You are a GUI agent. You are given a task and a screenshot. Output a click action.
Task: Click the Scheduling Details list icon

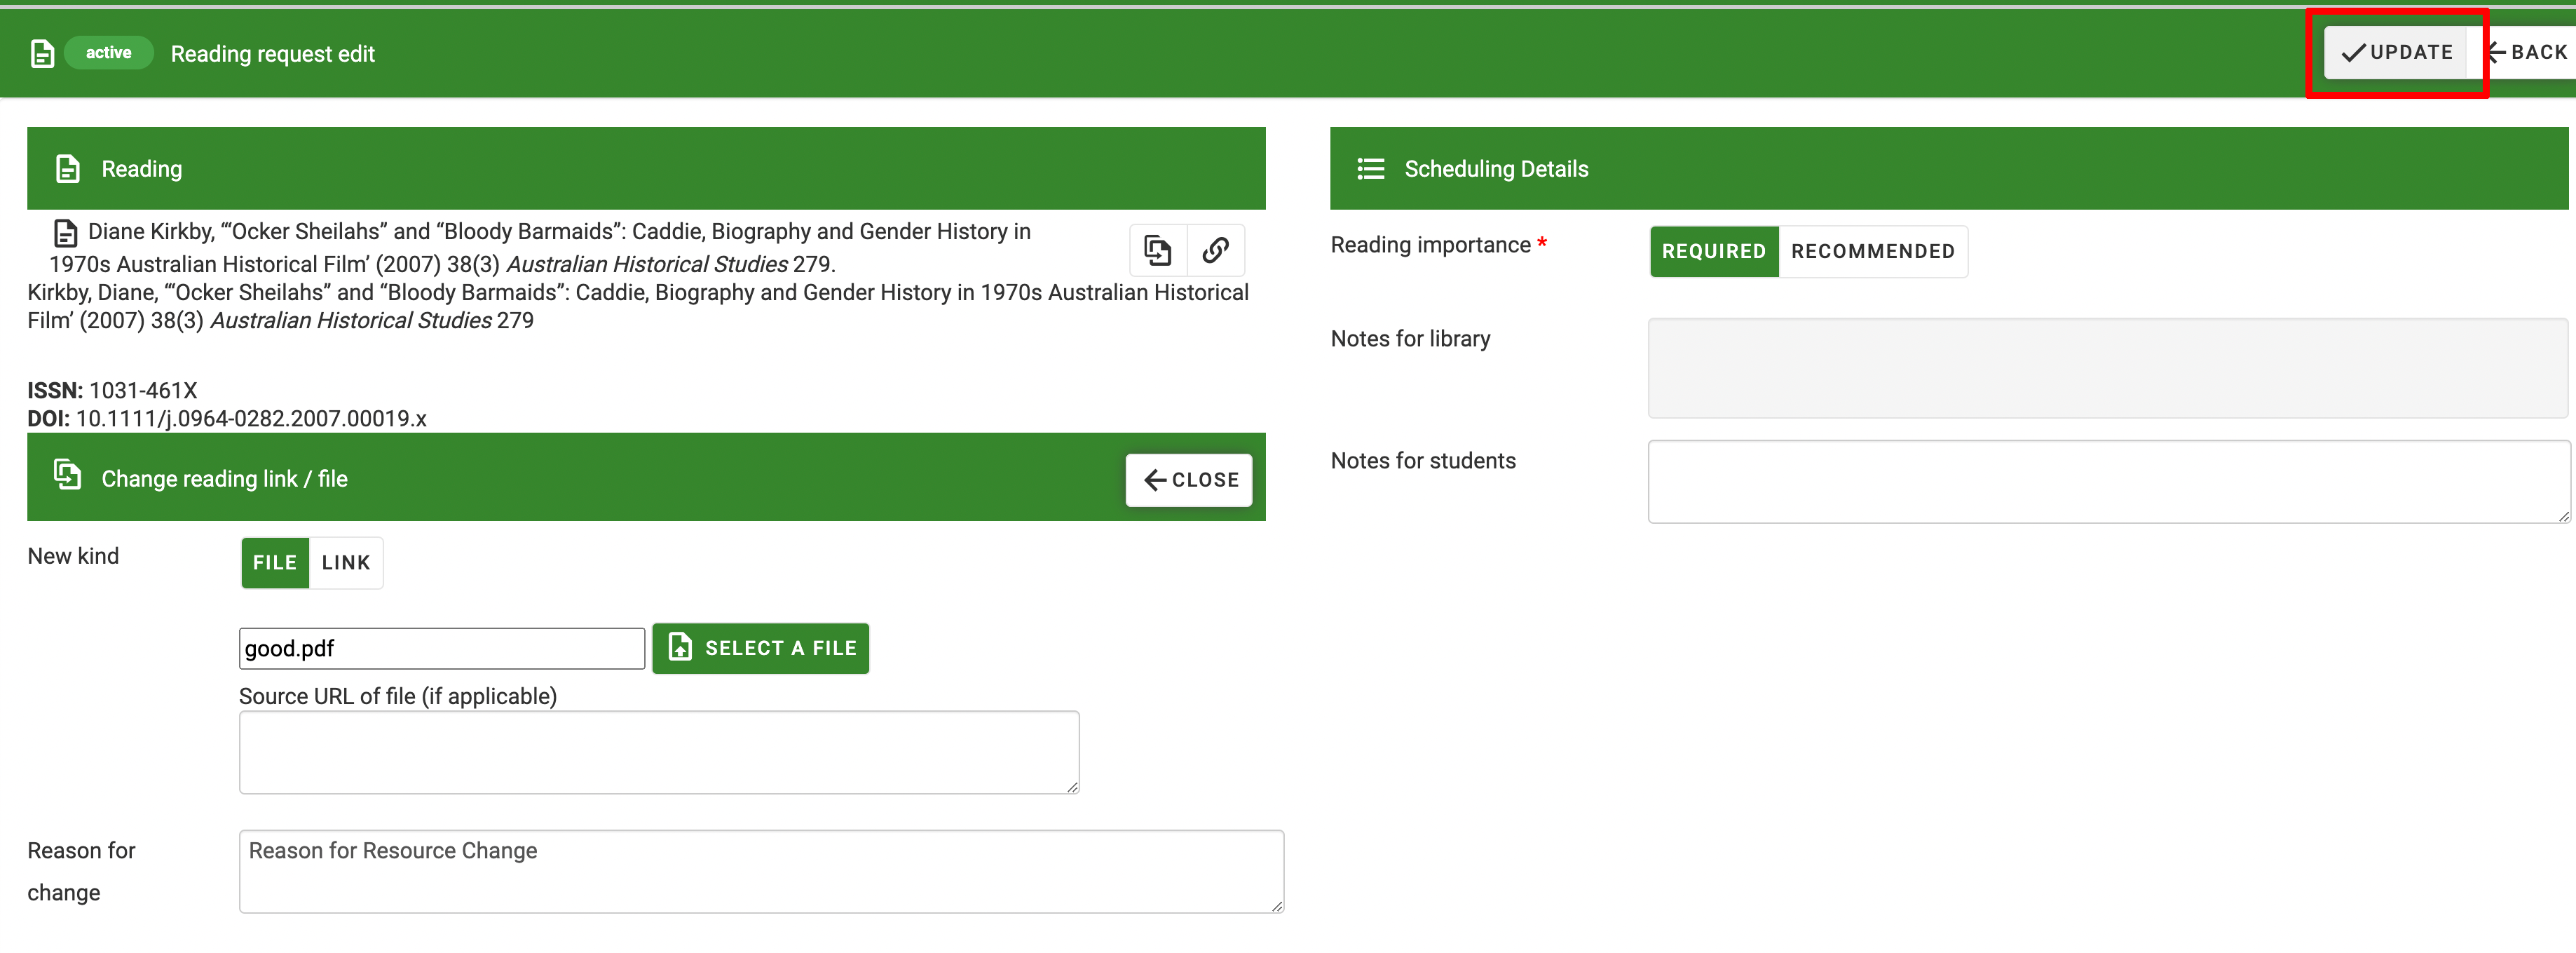pyautogui.click(x=1370, y=169)
